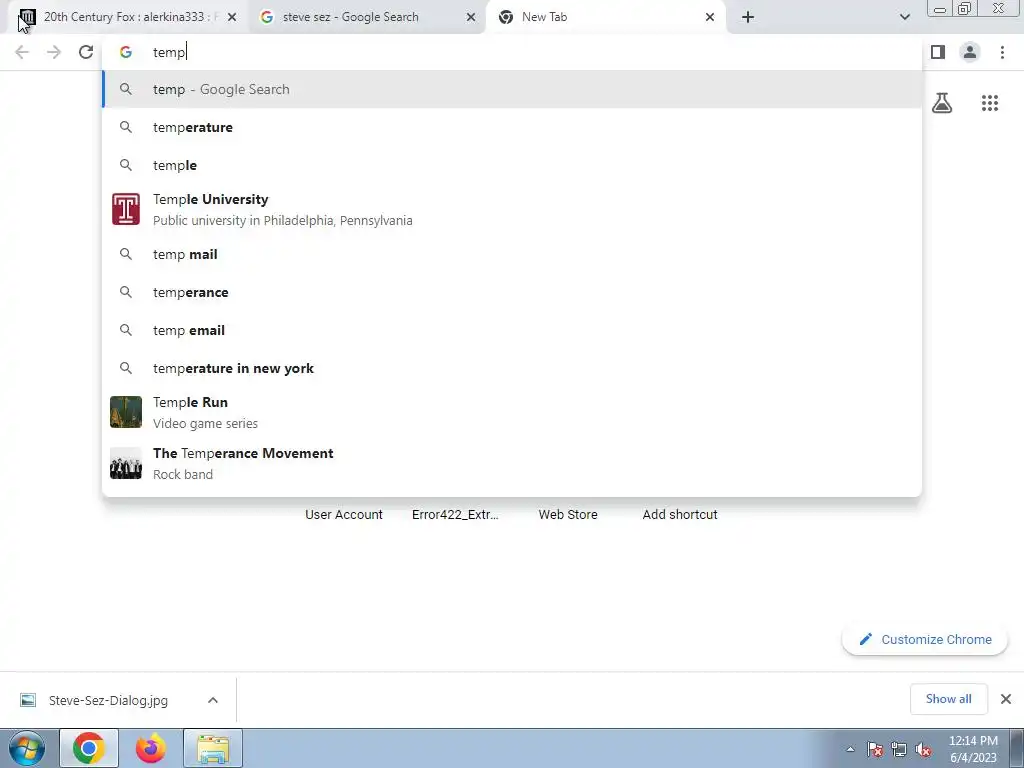Choose the temp - Google Search suggestion
The height and width of the screenshot is (768, 1024).
[x=512, y=89]
